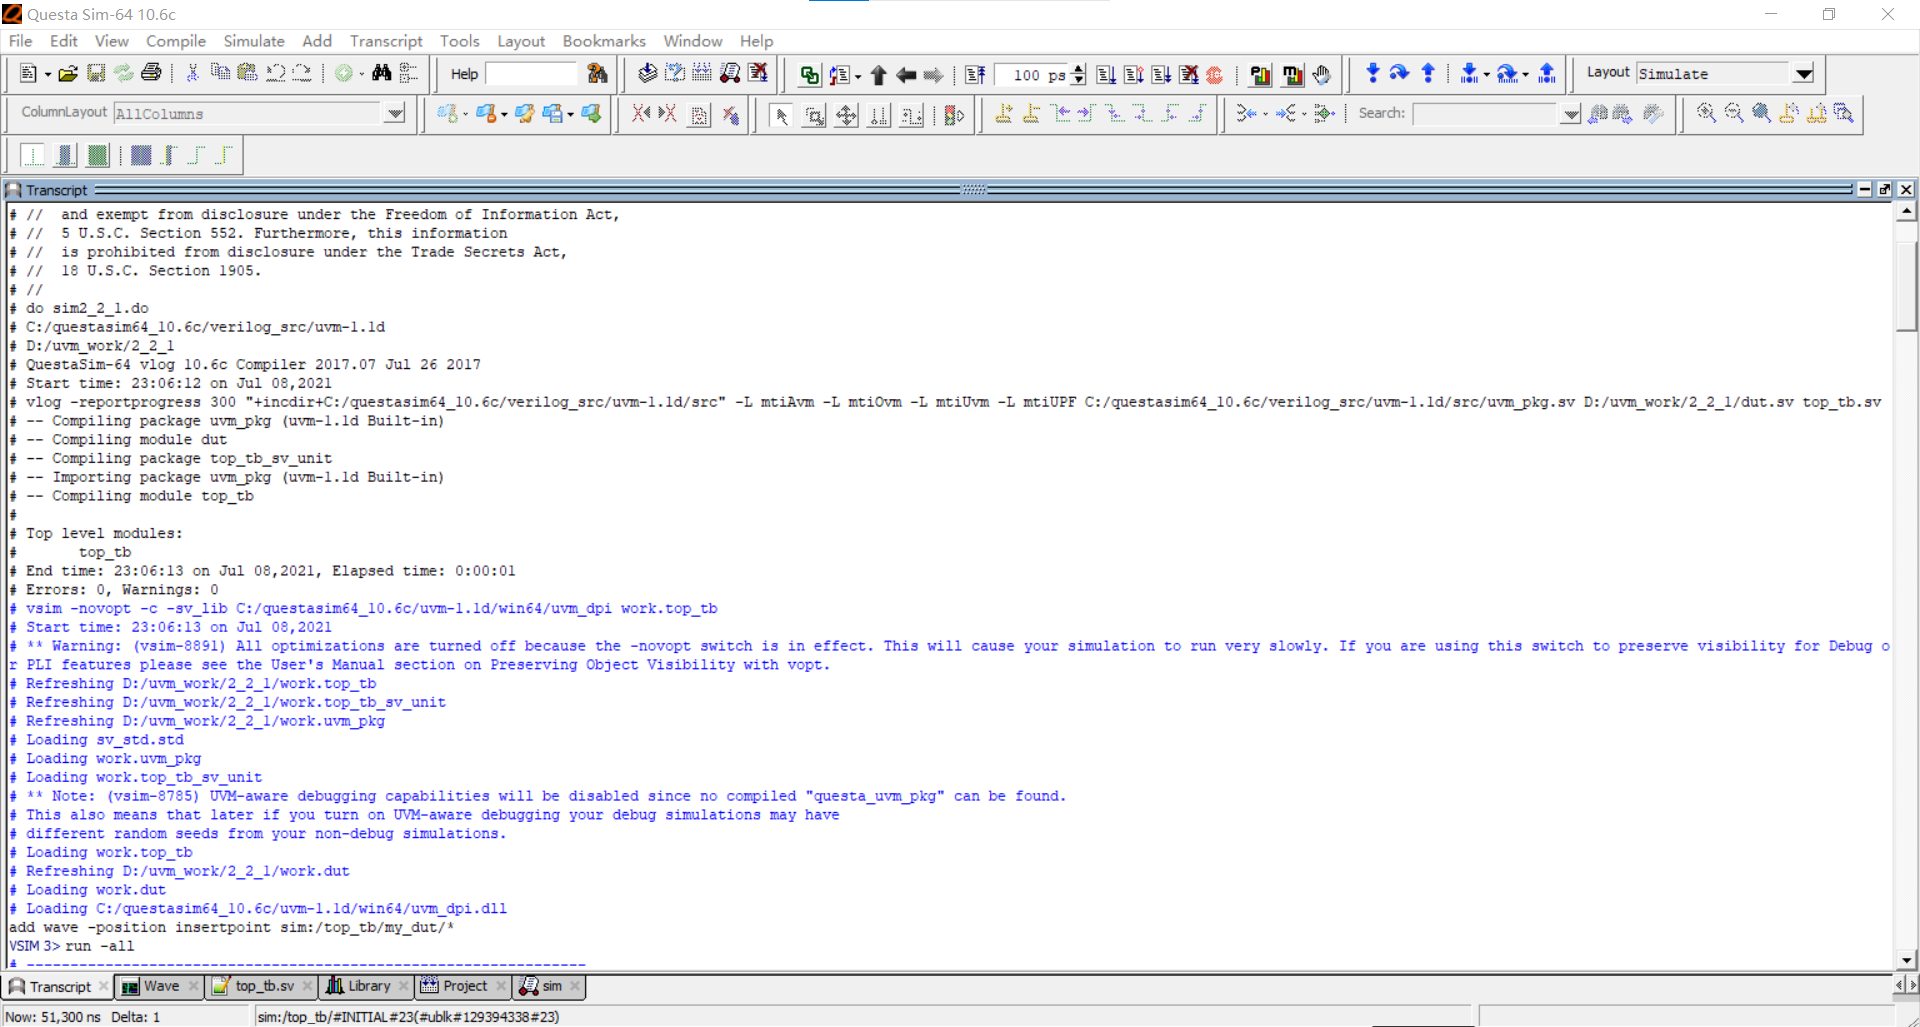This screenshot has height=1027, width=1920.
Task: Select the Run -All simulation icon
Action: click(1161, 73)
